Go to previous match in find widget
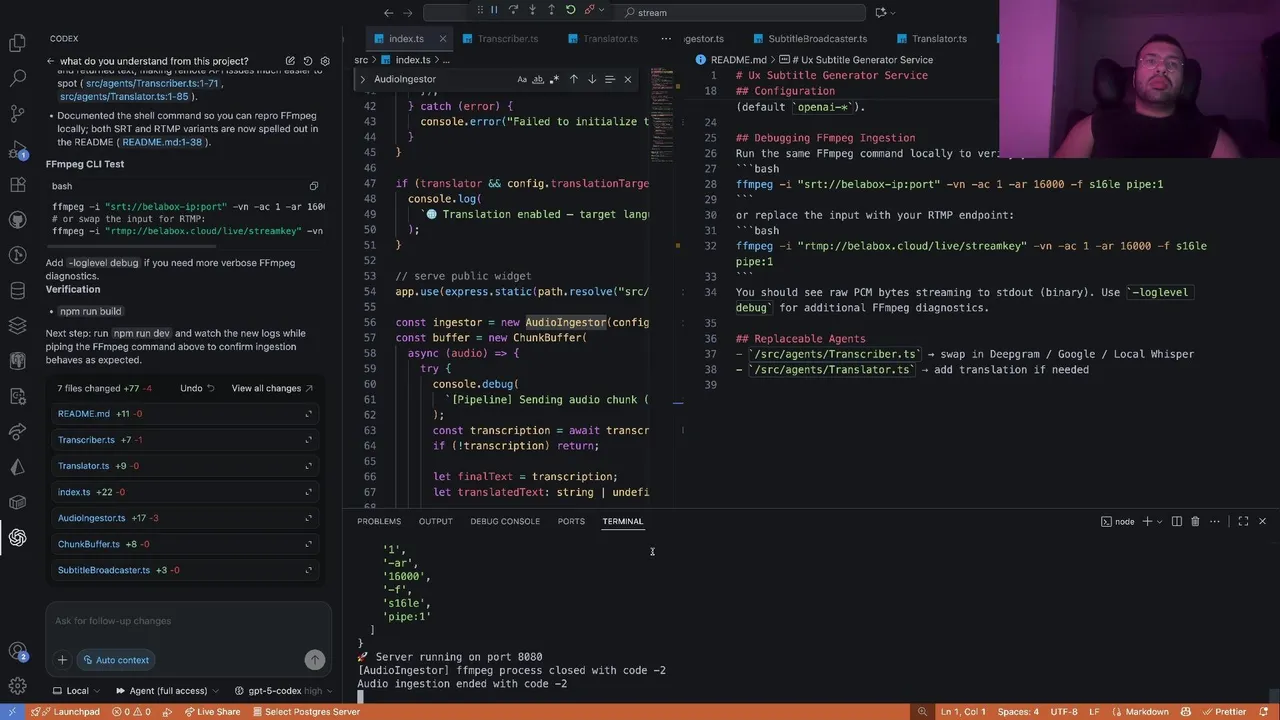 [x=573, y=79]
